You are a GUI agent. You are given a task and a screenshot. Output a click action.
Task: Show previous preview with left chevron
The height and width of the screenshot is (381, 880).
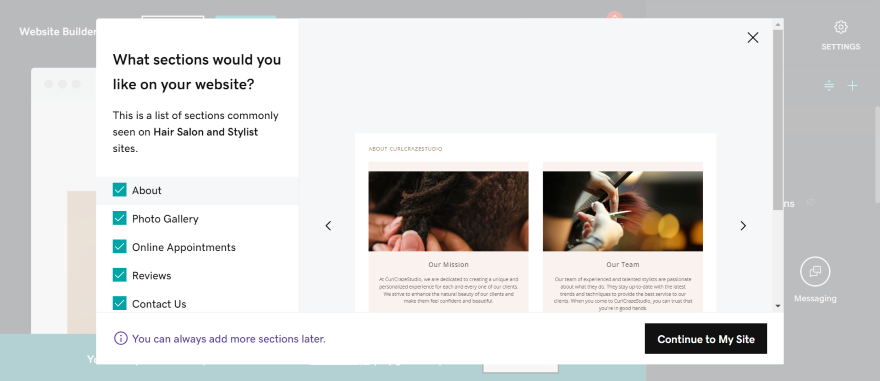pyautogui.click(x=328, y=226)
